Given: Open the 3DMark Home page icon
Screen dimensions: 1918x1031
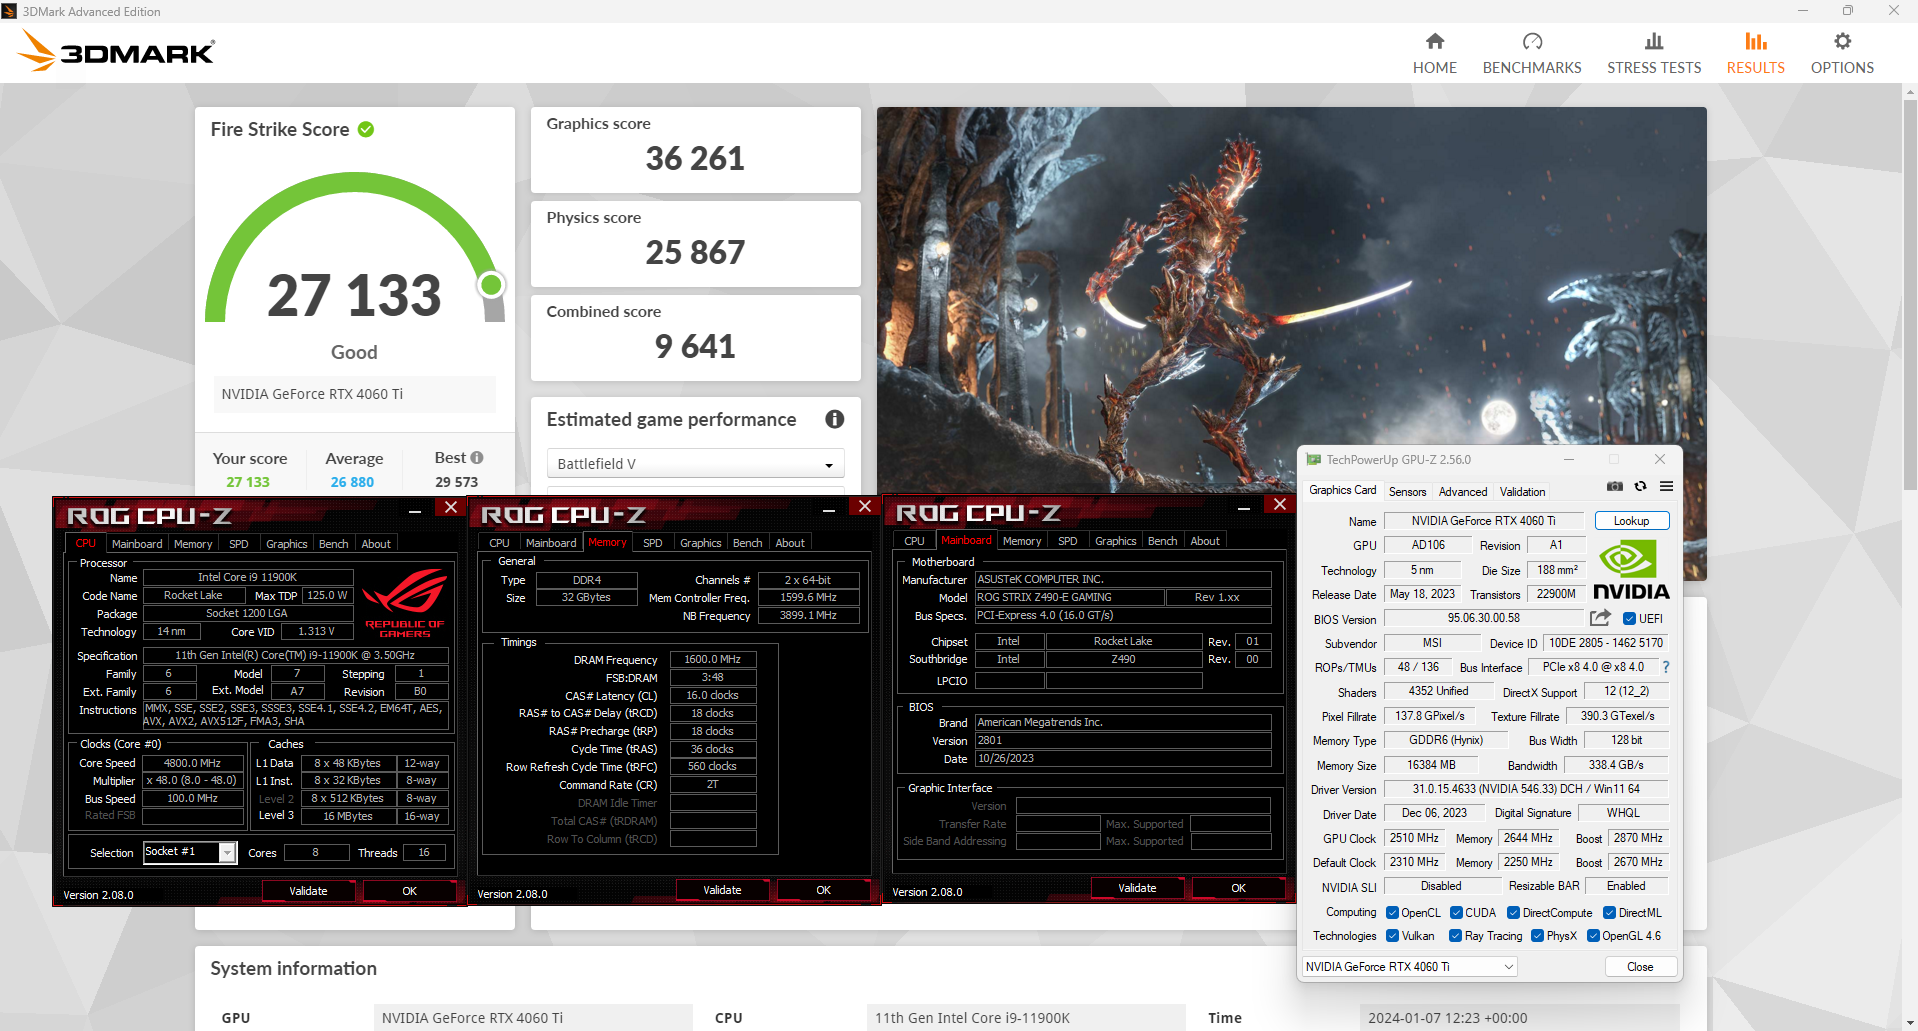Looking at the screenshot, I should (1434, 41).
